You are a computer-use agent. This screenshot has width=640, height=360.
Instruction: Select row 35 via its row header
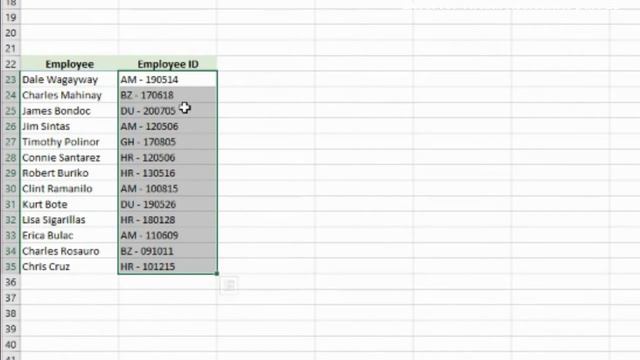click(11, 266)
